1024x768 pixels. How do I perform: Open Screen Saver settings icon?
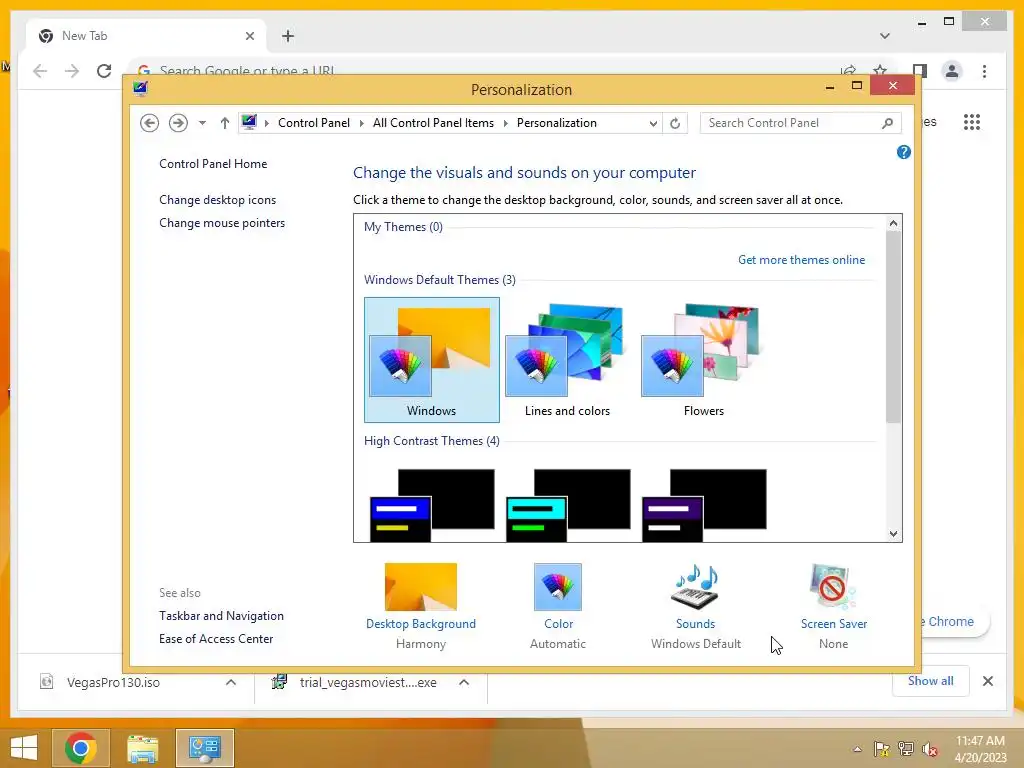pos(833,585)
